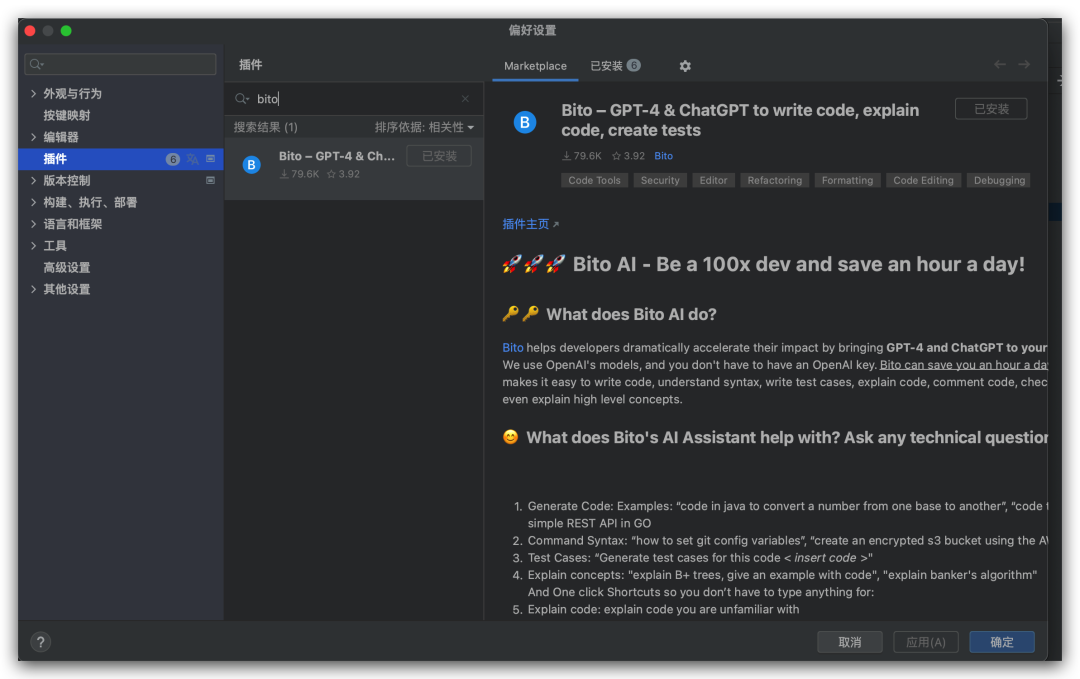Expand the 编辑器 settings group

33,137
